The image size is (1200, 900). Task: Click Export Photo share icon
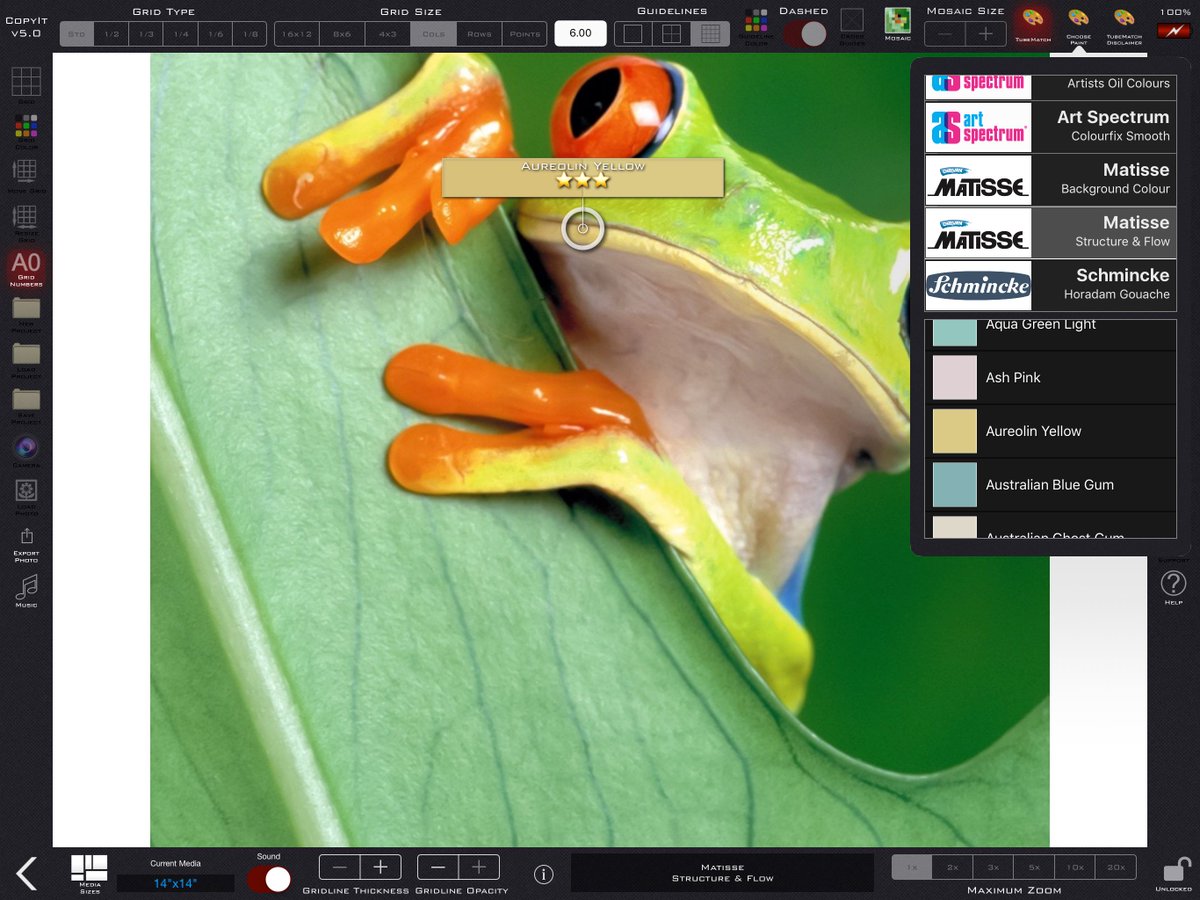pyautogui.click(x=26, y=538)
